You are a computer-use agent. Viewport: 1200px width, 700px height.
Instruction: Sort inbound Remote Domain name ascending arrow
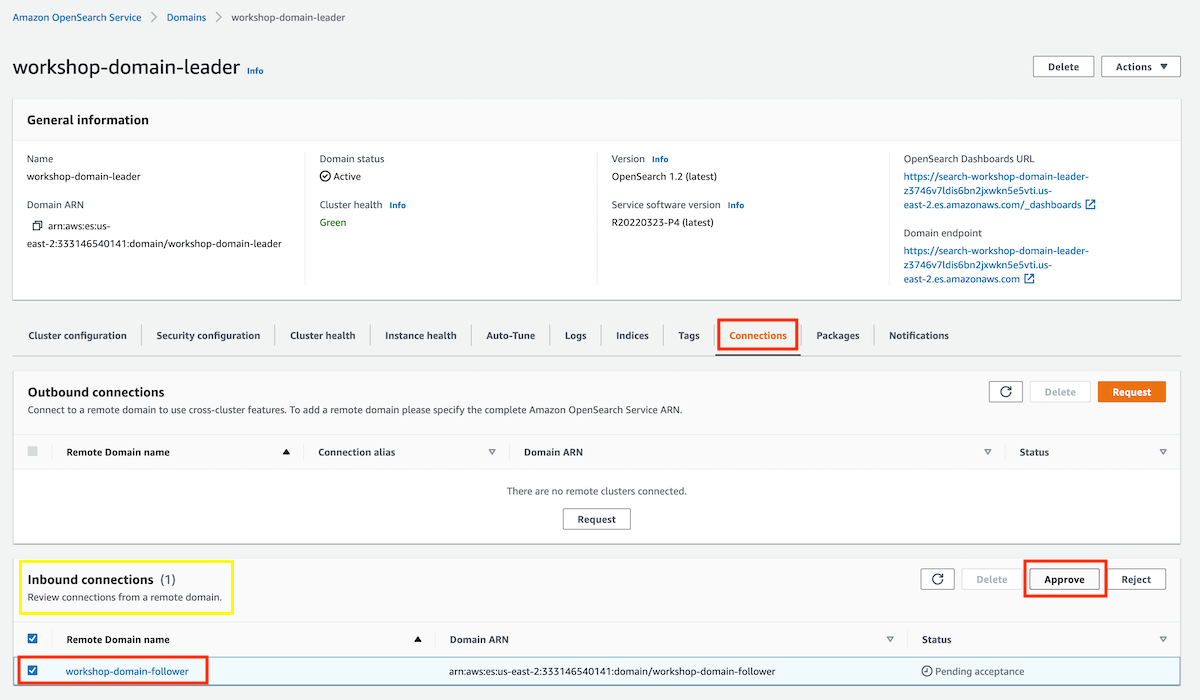point(417,639)
